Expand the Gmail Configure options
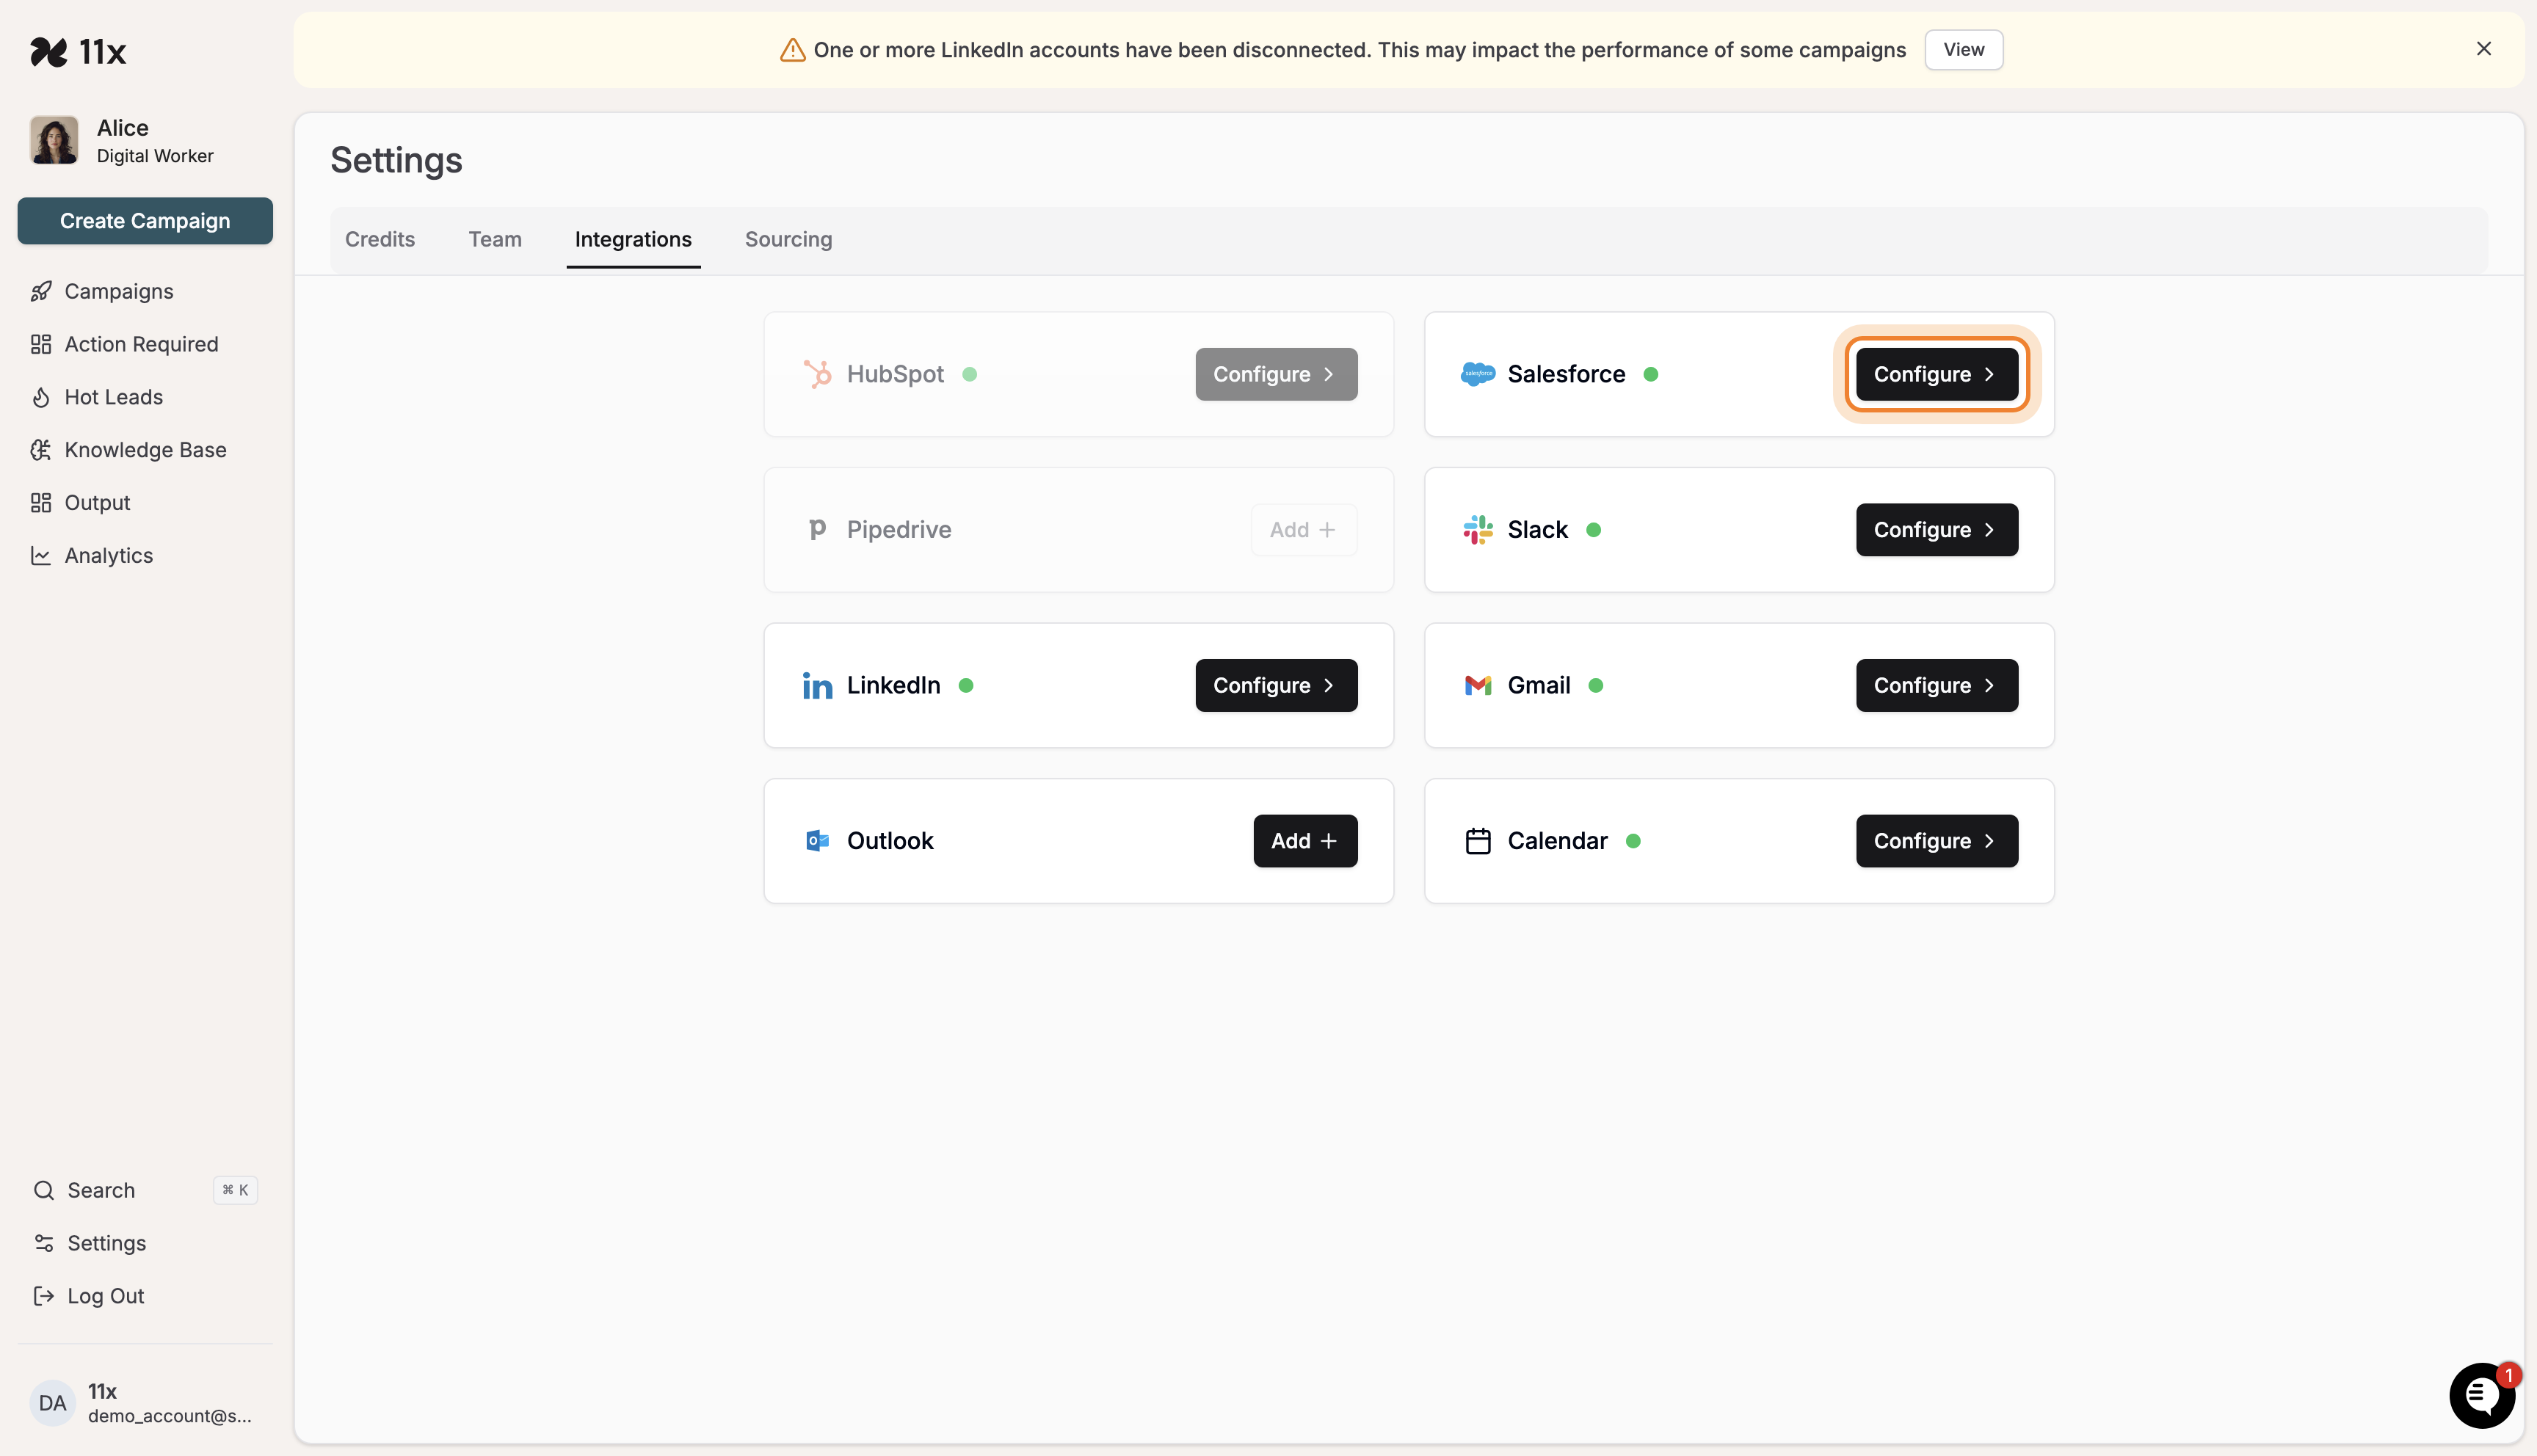 coord(1935,685)
